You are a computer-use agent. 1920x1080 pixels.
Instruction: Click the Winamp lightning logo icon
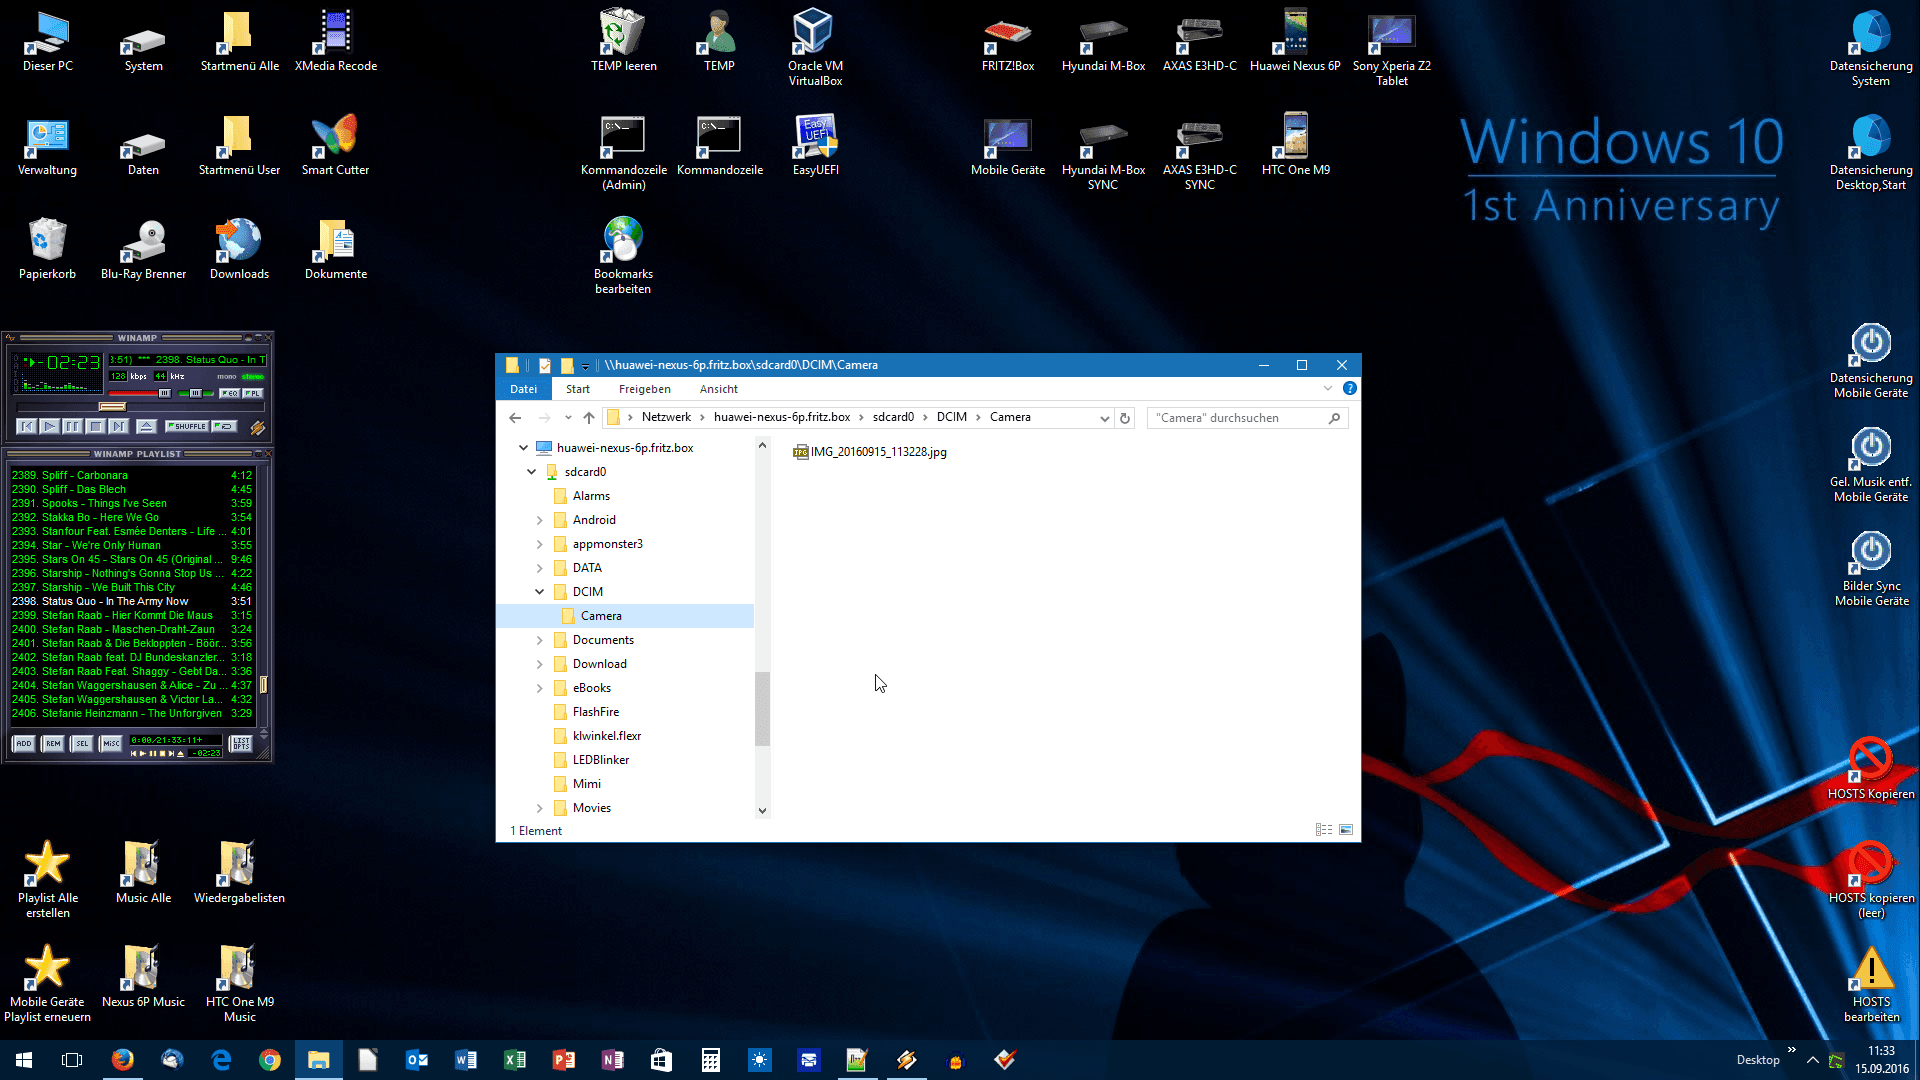tap(257, 428)
